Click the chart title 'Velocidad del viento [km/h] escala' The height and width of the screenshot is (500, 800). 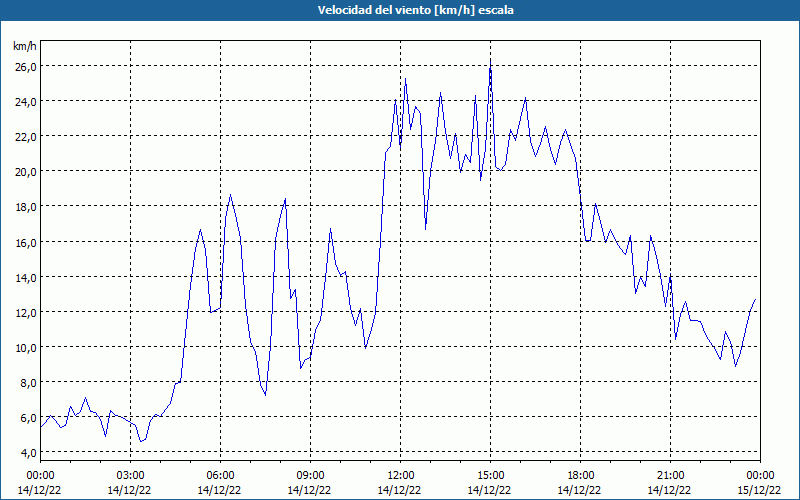[x=415, y=10]
